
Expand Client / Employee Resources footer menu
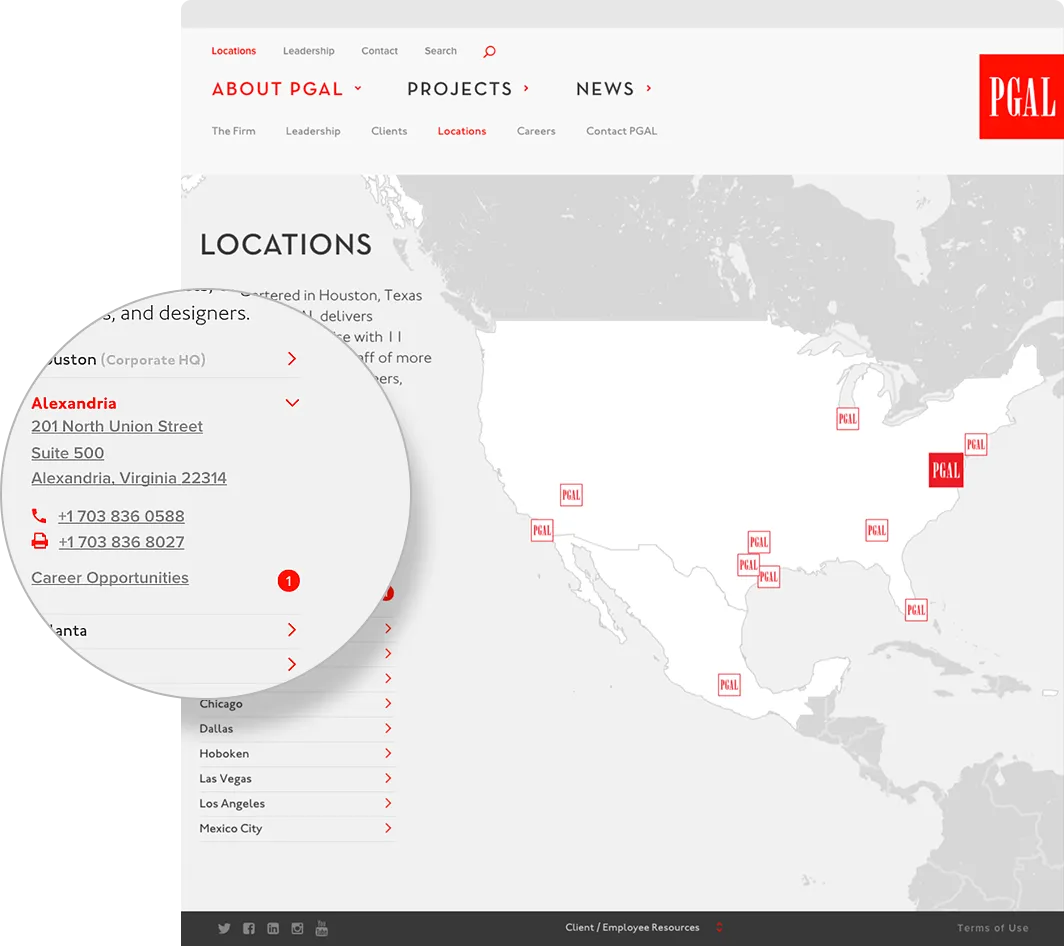pyautogui.click(x=643, y=928)
